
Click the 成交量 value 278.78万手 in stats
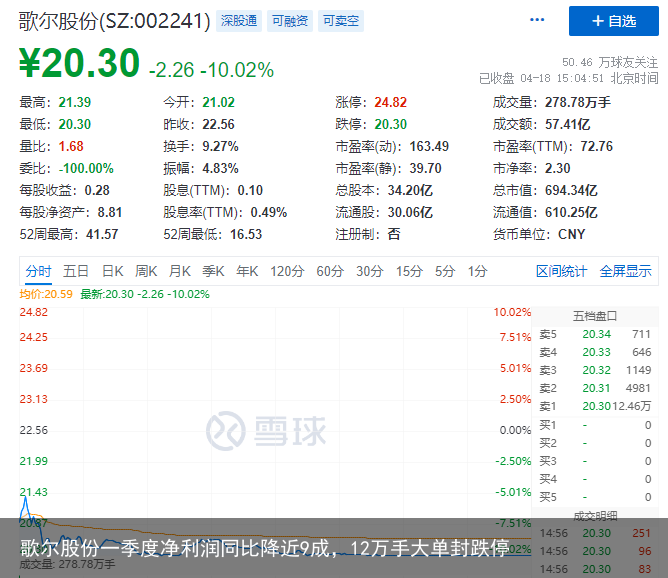pos(578,102)
